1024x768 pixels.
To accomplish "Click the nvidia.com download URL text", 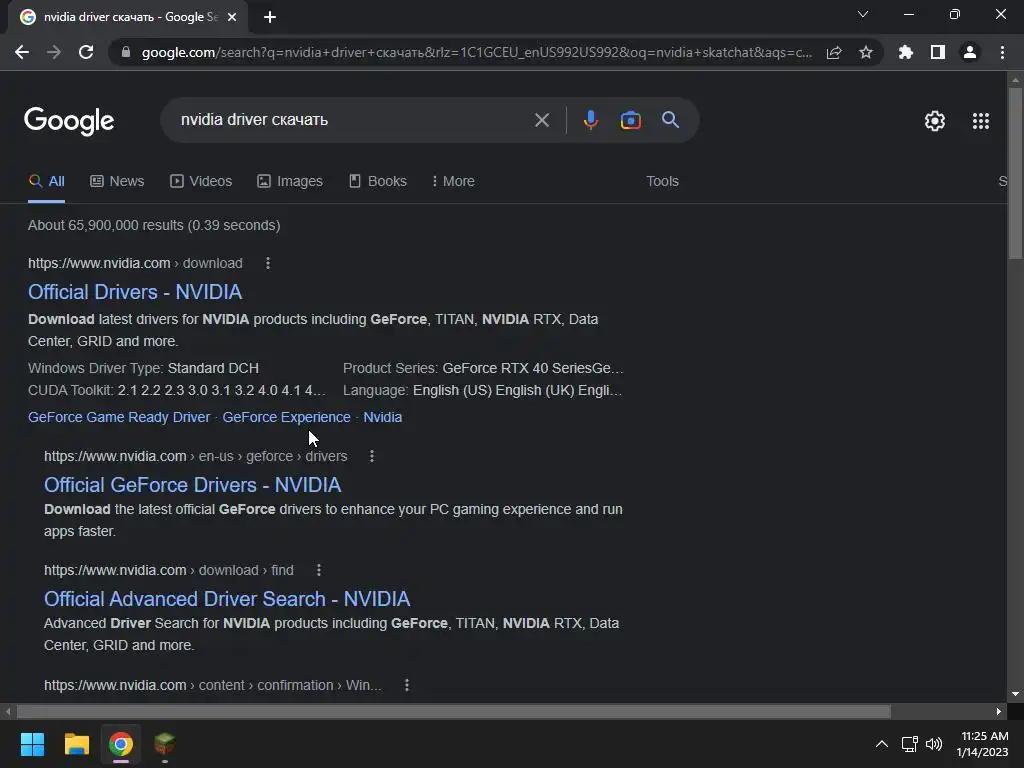I will point(135,263).
